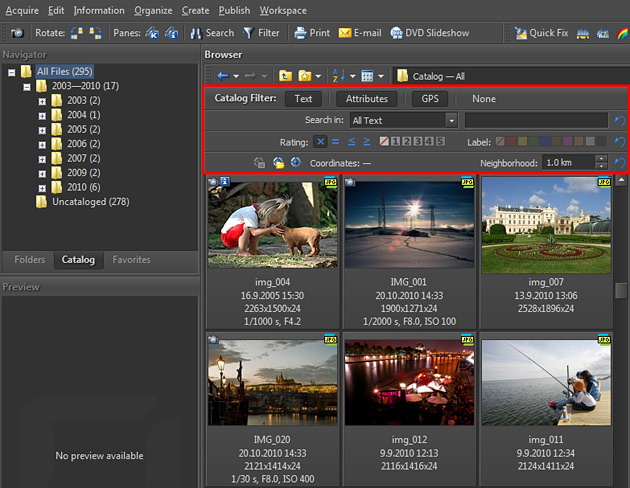
Task: Toggle the Text catalog filter
Action: click(x=303, y=99)
